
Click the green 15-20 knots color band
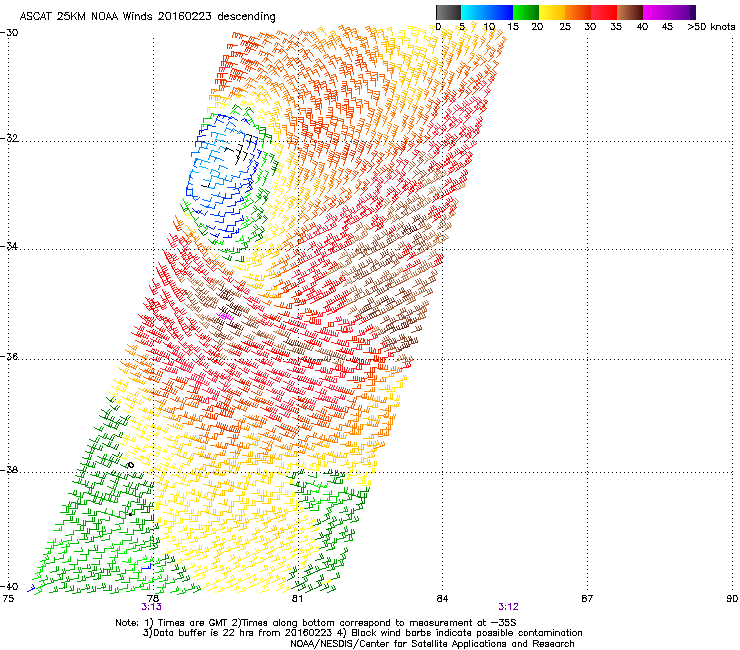[526, 12]
